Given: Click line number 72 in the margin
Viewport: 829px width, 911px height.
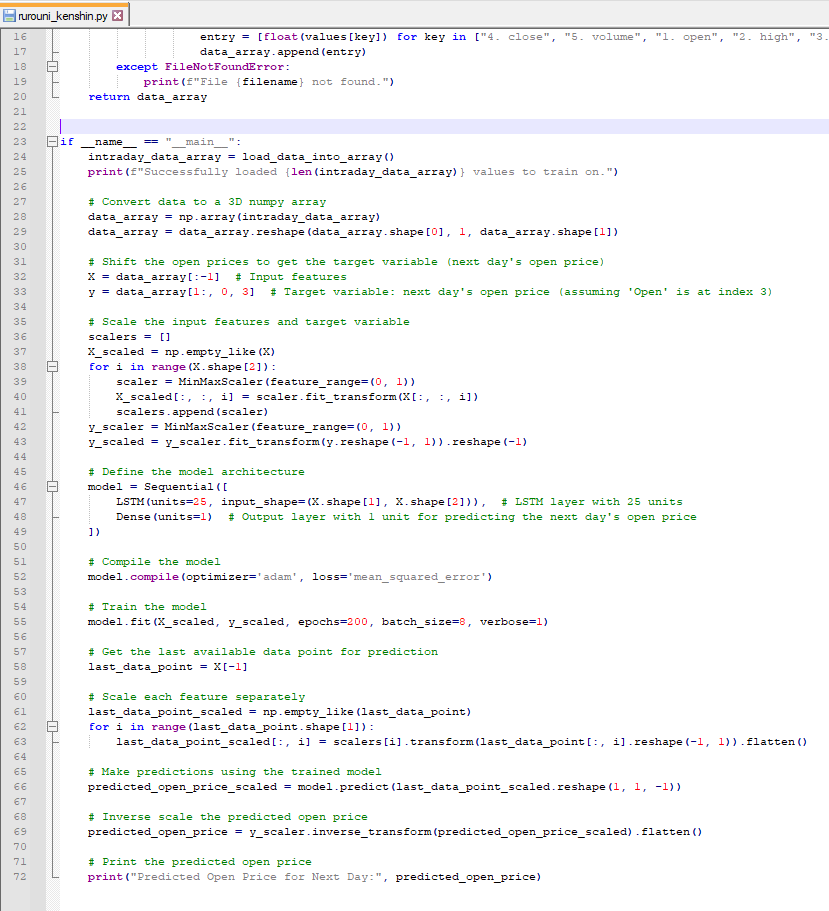Looking at the screenshot, I should [20, 877].
